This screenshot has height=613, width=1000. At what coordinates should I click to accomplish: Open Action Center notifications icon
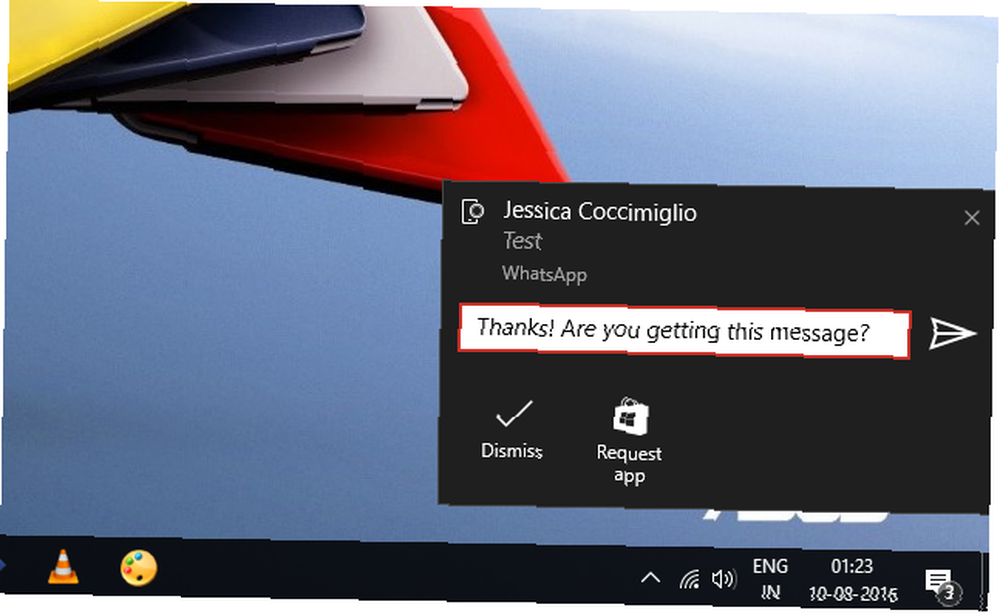click(x=942, y=585)
